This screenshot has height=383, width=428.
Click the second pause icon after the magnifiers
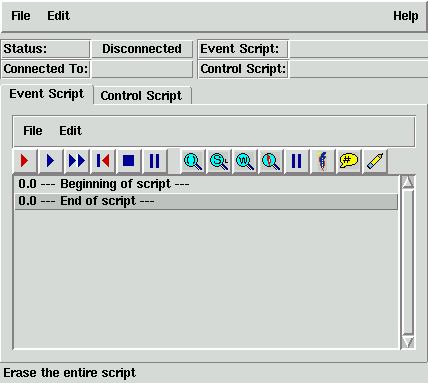click(x=296, y=161)
